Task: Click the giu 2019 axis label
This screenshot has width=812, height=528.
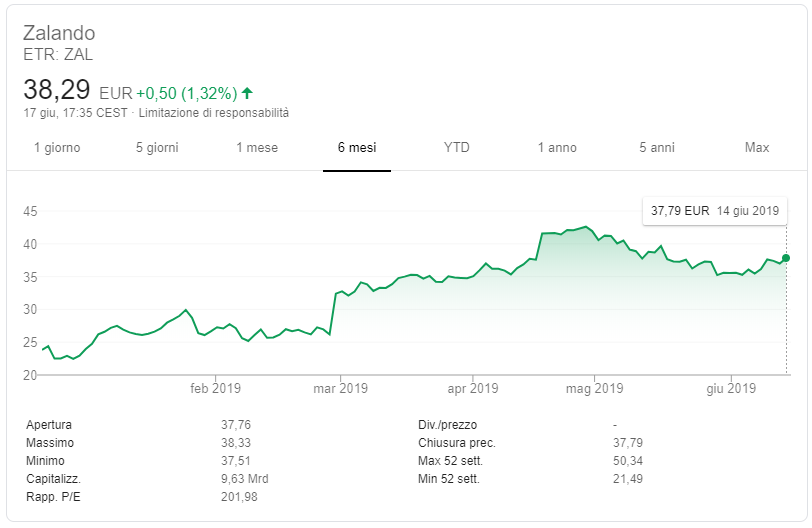Action: click(x=731, y=388)
